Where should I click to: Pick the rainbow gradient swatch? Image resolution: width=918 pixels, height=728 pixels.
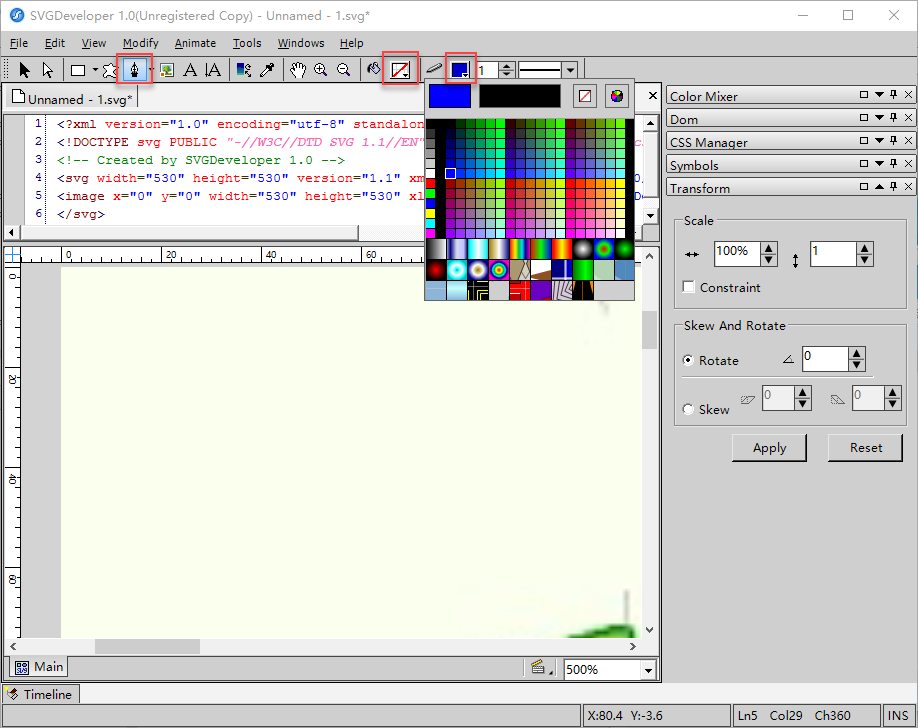(x=520, y=248)
